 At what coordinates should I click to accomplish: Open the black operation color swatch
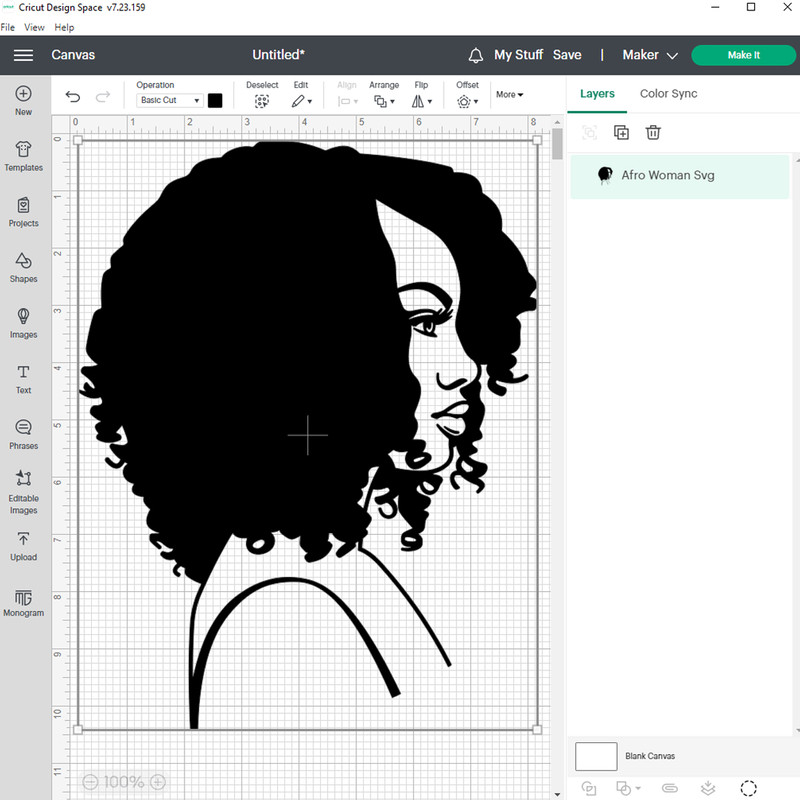(215, 101)
